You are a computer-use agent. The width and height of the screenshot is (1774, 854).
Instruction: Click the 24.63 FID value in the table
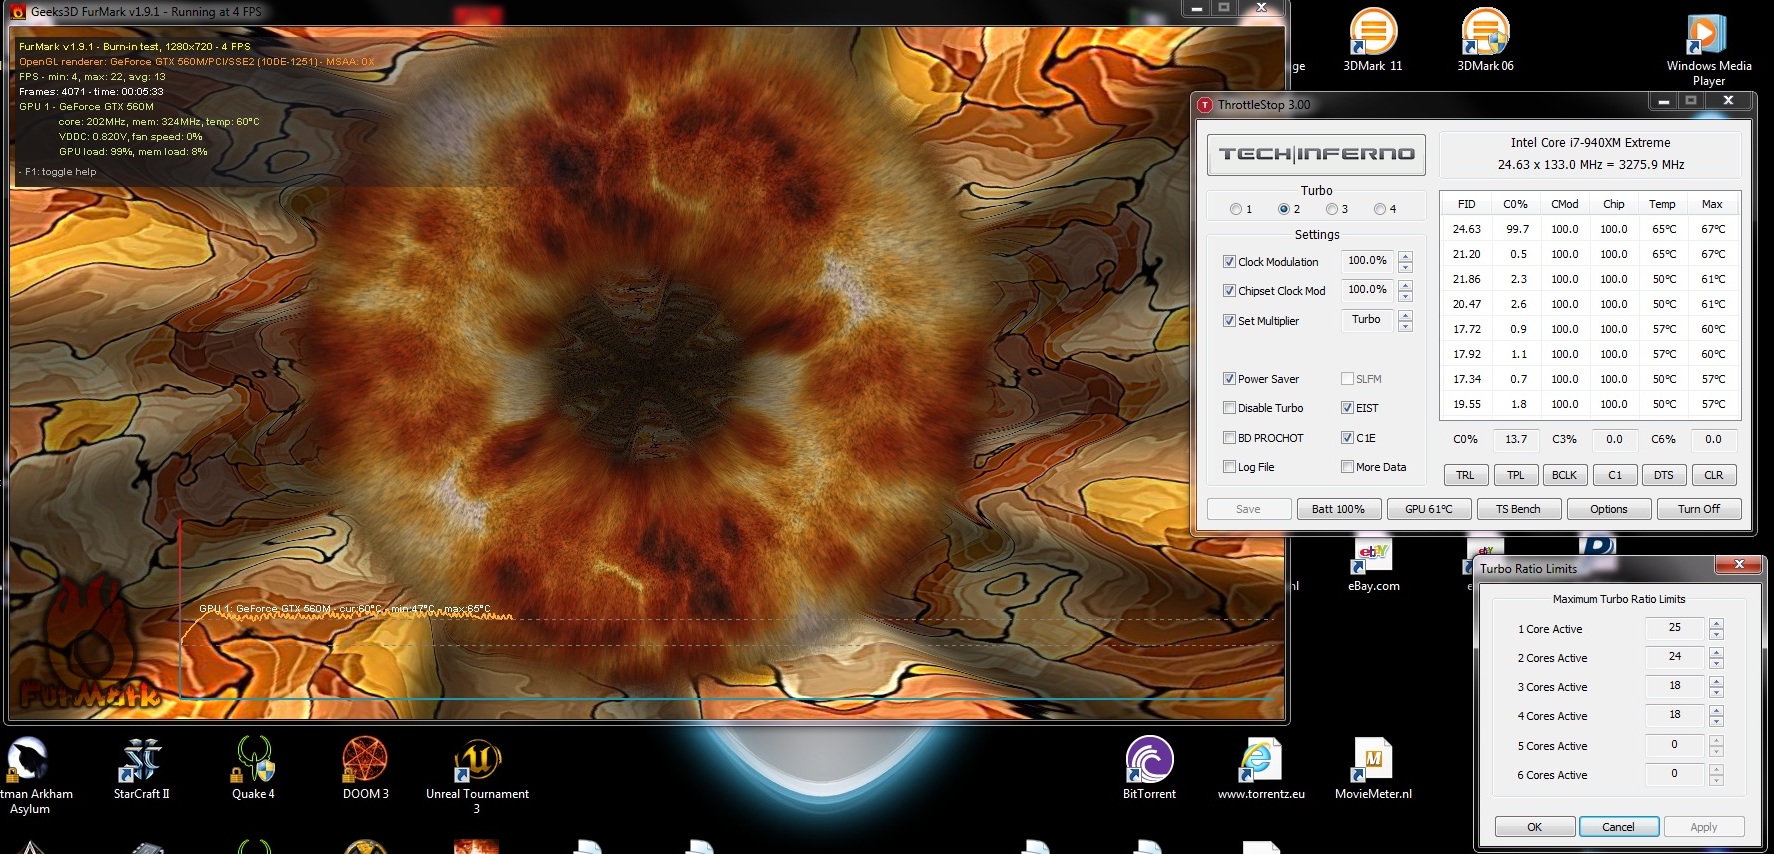pos(1467,229)
